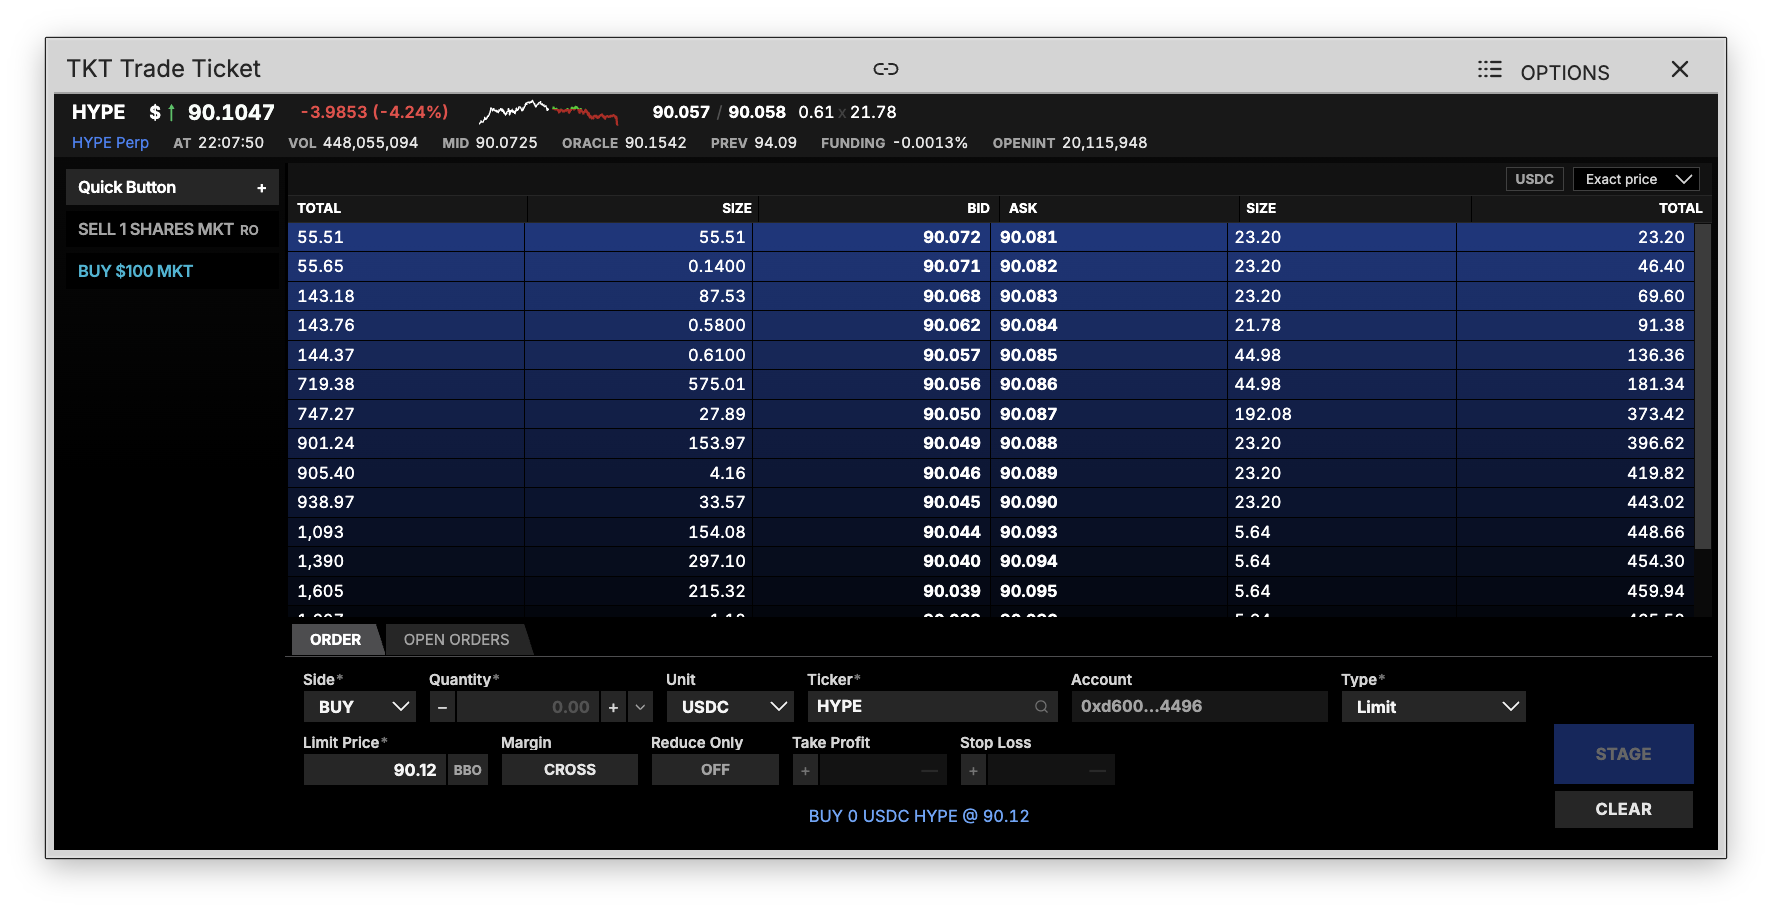Image resolution: width=1772 pixels, height=912 pixels.
Task: Increase quantity with plus button
Action: point(613,707)
